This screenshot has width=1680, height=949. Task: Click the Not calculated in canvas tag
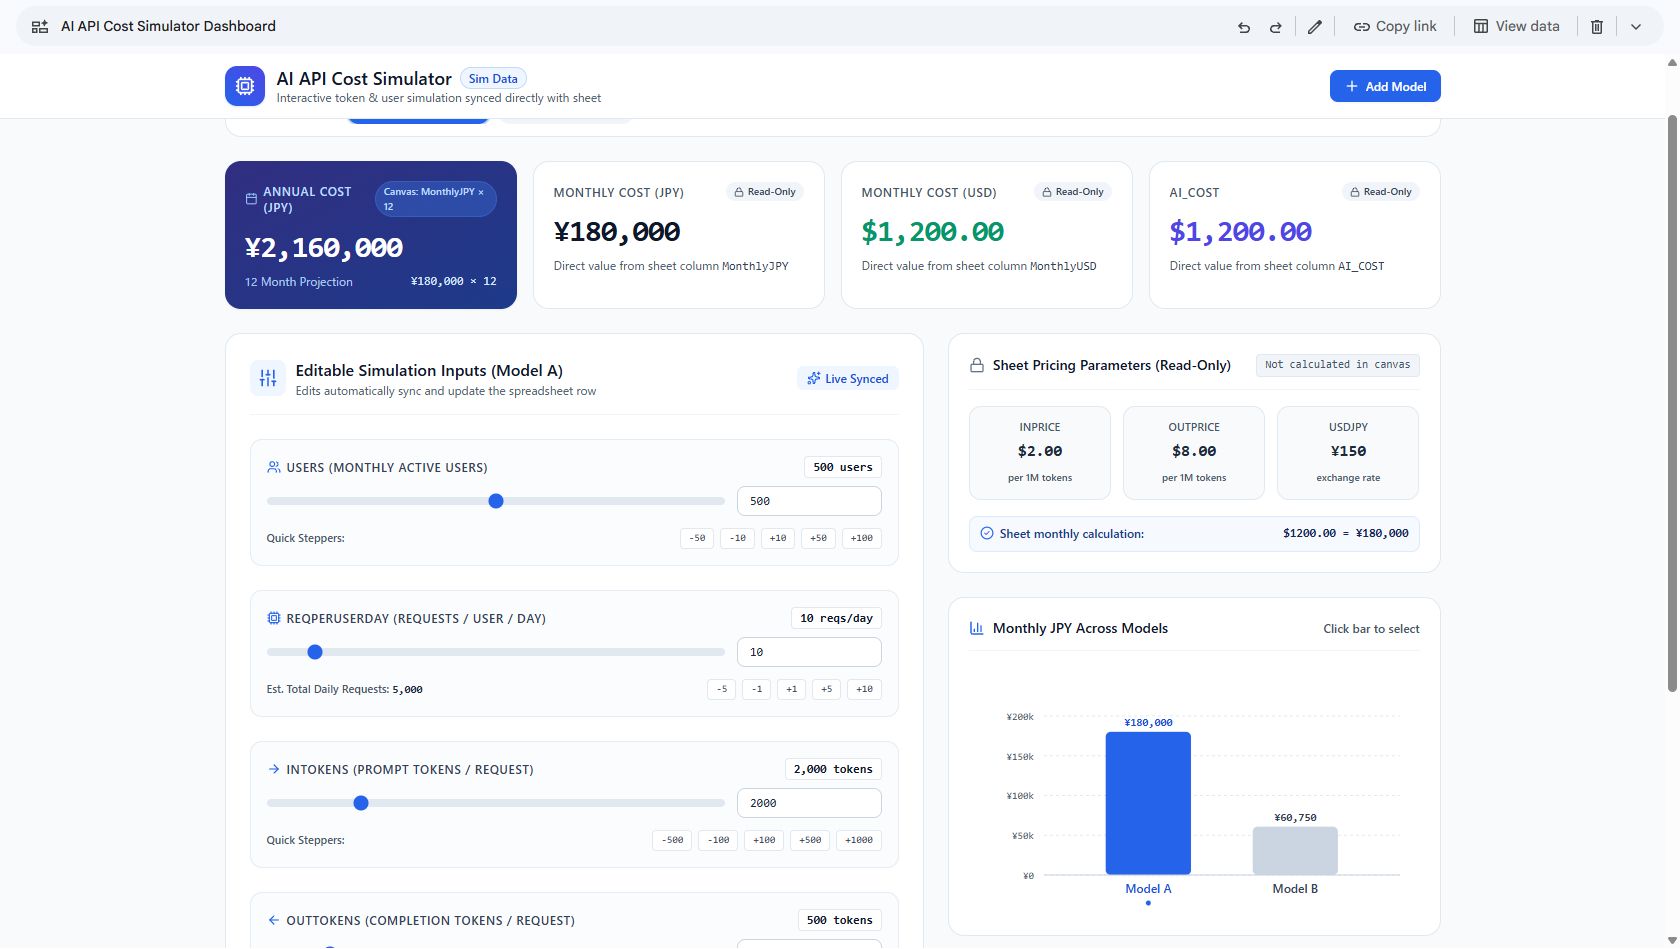tap(1337, 365)
